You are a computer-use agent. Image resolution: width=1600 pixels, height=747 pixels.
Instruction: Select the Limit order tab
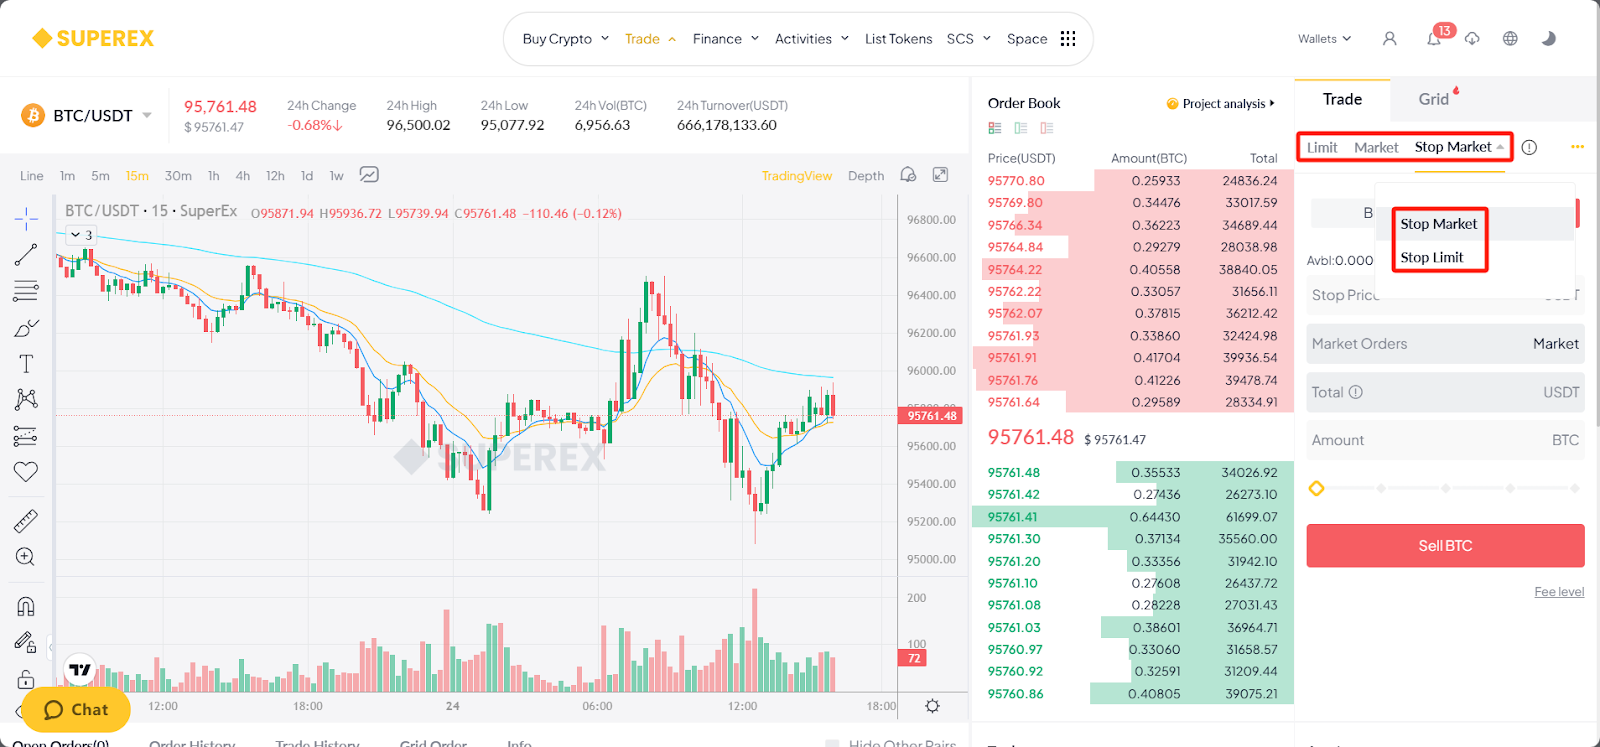click(x=1322, y=147)
